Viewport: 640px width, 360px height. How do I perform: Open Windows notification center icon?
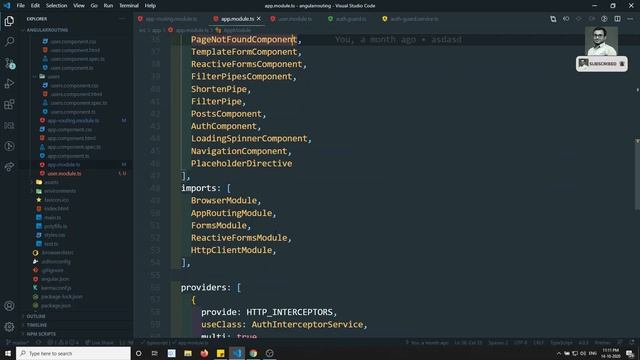pos(631,353)
